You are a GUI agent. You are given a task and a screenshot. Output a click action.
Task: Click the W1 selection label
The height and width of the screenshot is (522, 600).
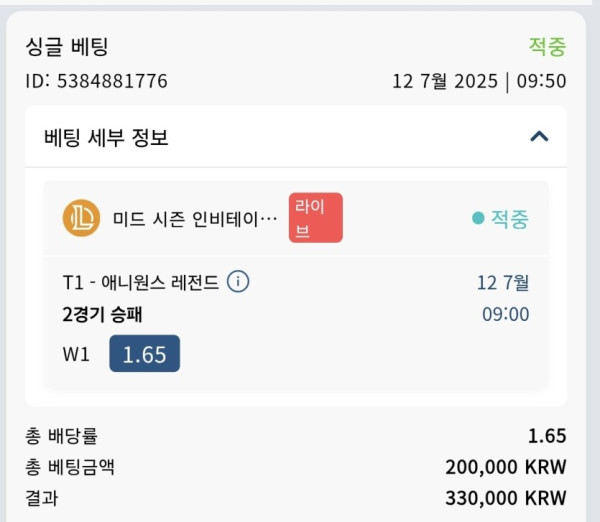tap(76, 354)
